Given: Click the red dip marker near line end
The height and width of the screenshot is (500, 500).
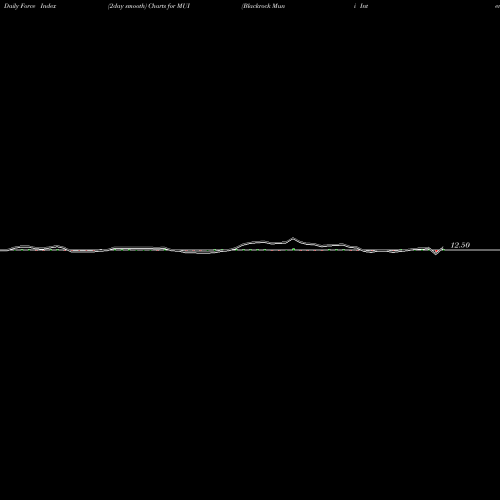Looking at the screenshot, I should 436,251.
